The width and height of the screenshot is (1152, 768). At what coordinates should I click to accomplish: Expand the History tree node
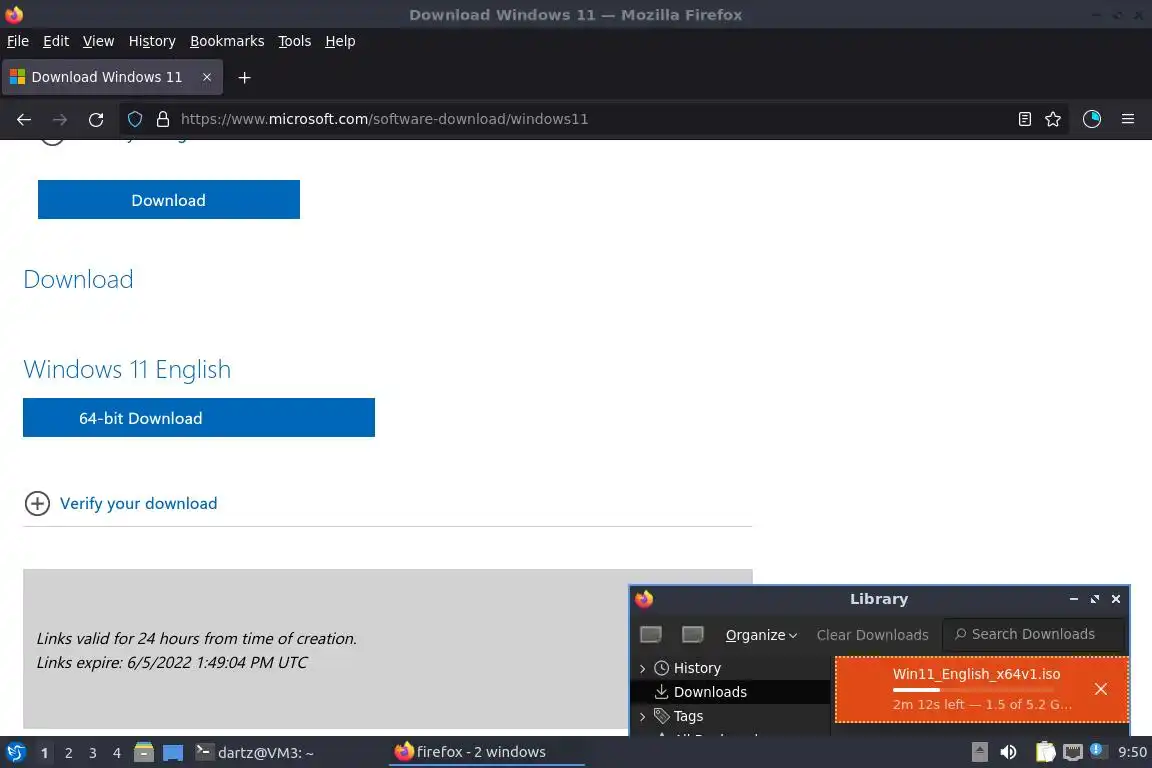643,668
